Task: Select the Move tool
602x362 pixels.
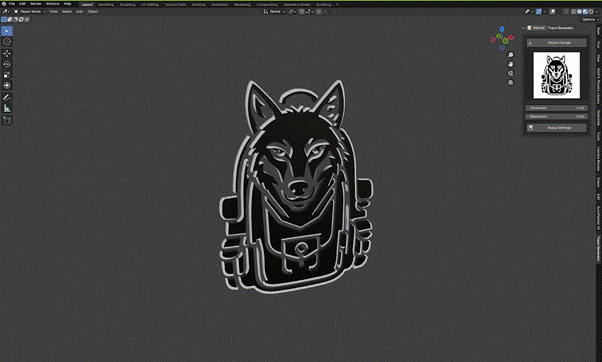Action: [7, 53]
